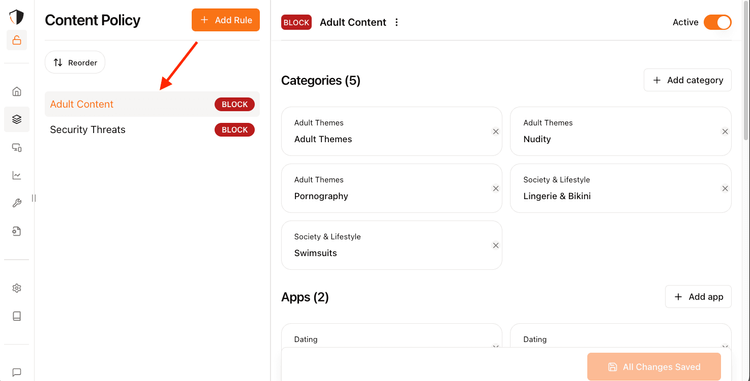This screenshot has height=381, width=750.
Task: Open the document logs icon in the sidebar
Action: 17,231
